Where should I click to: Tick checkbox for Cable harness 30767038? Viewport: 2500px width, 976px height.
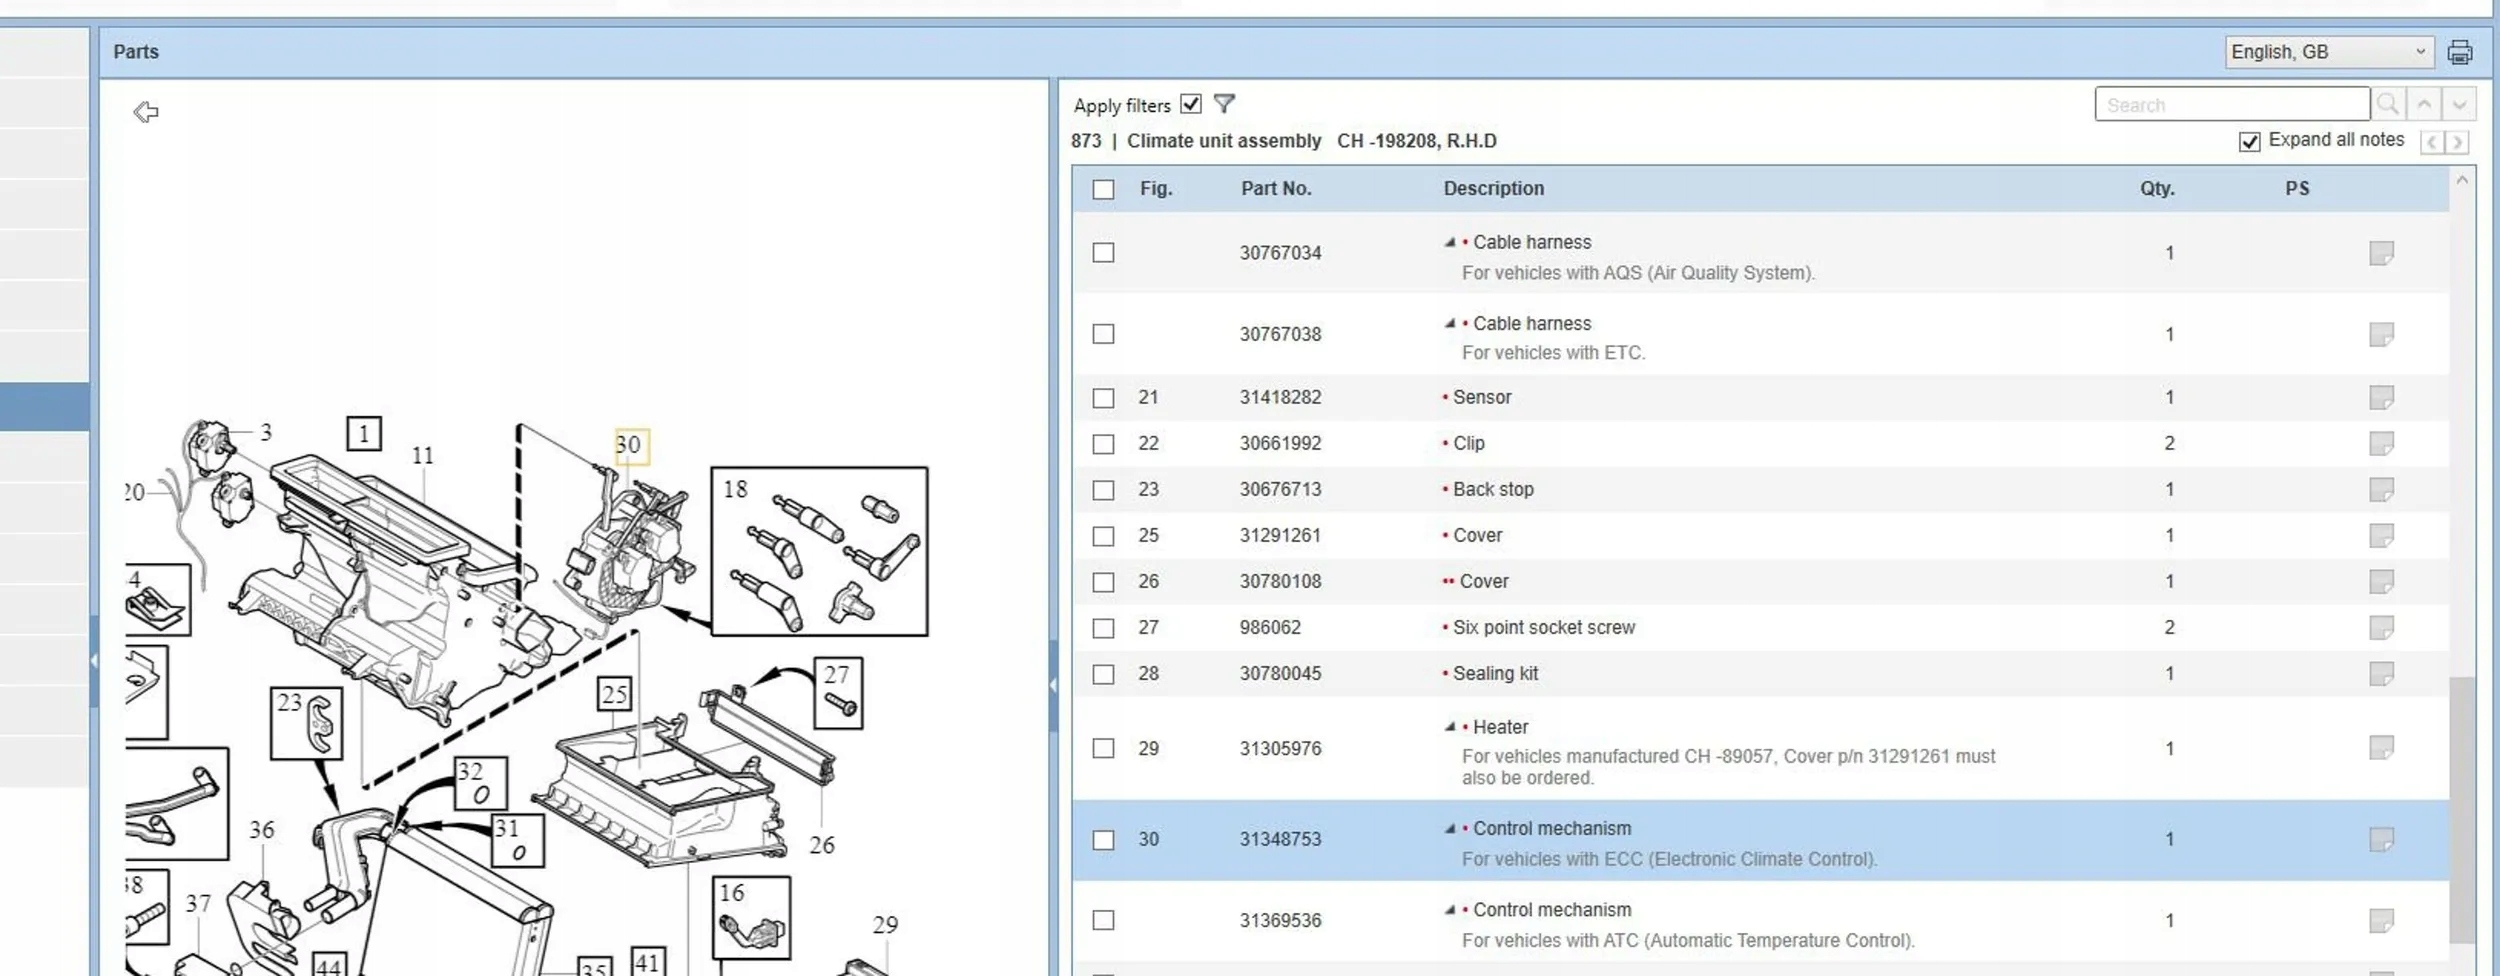click(x=1103, y=334)
